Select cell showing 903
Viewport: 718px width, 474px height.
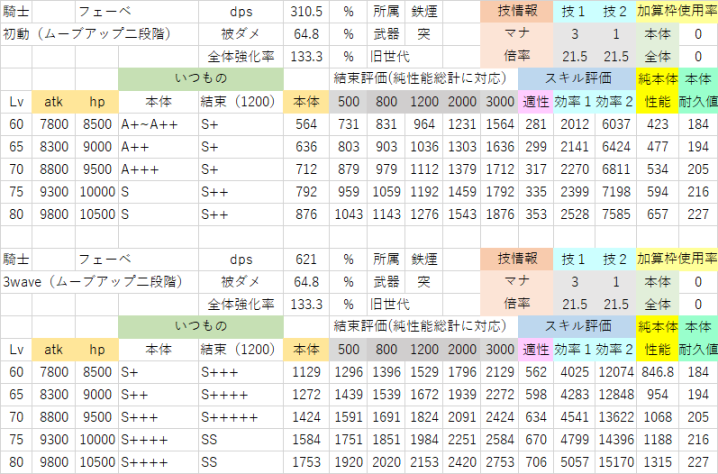pos(386,147)
